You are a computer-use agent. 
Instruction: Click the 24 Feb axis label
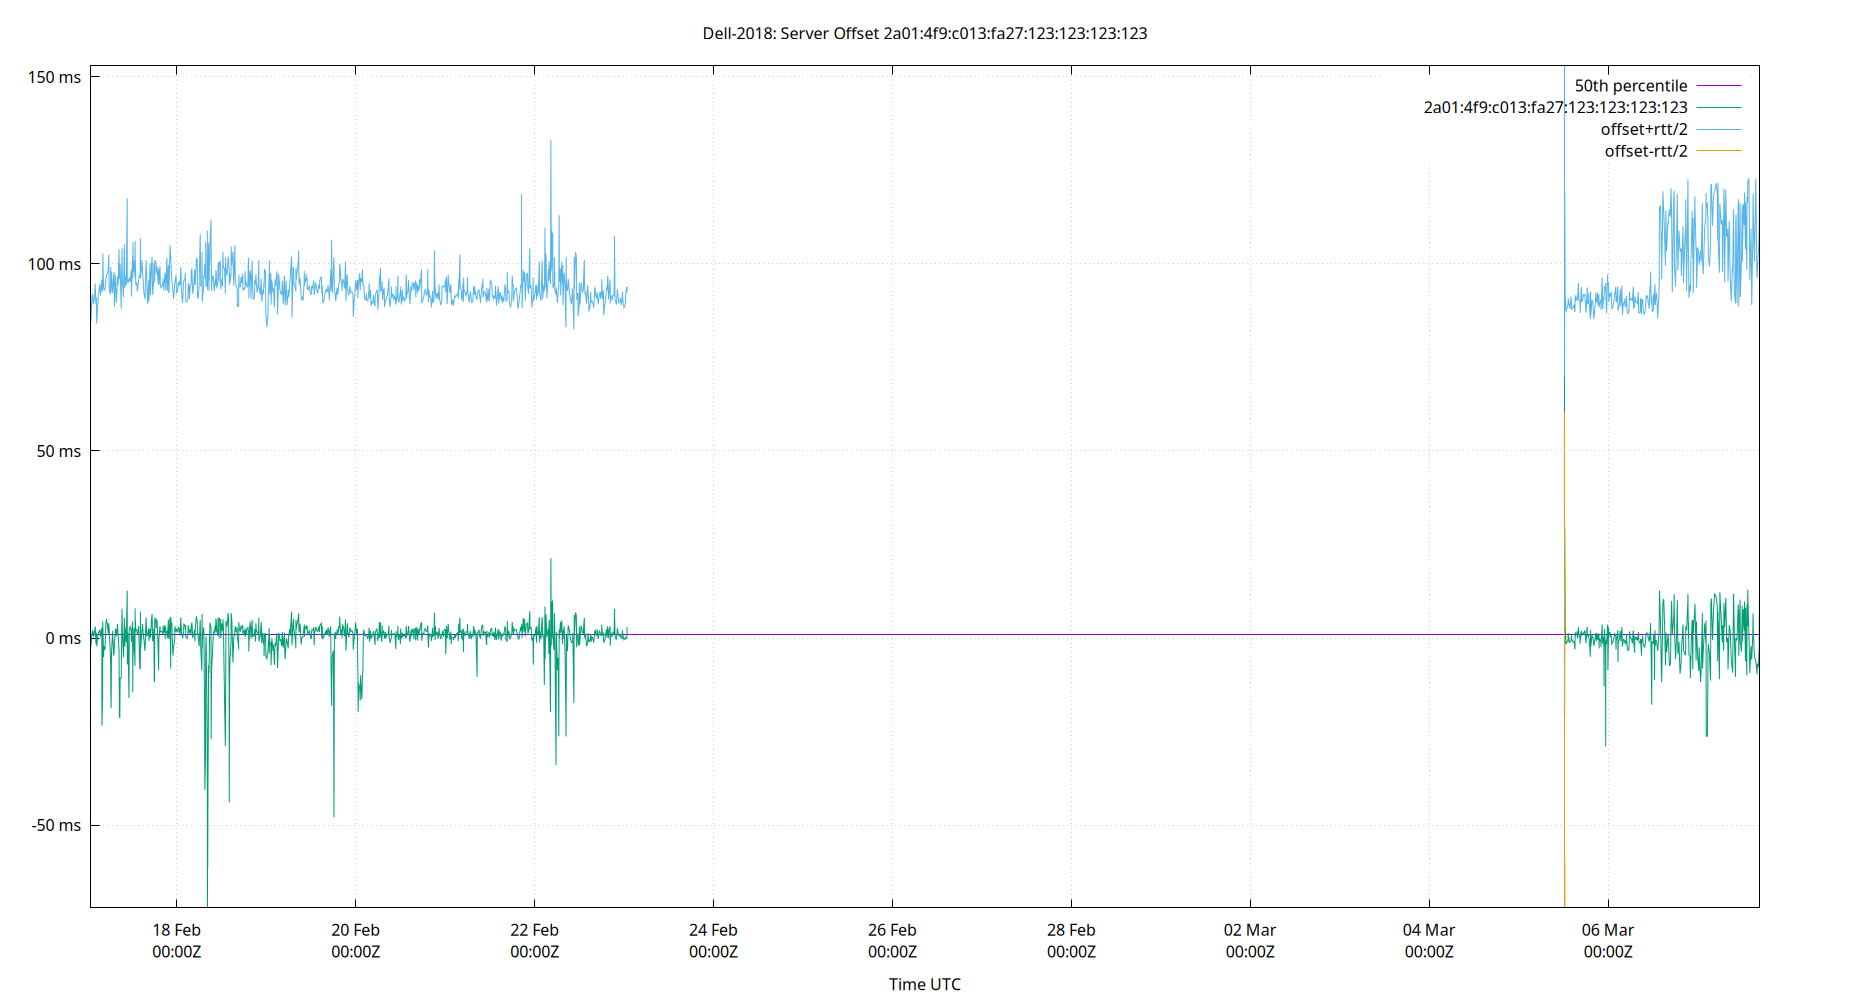point(713,930)
